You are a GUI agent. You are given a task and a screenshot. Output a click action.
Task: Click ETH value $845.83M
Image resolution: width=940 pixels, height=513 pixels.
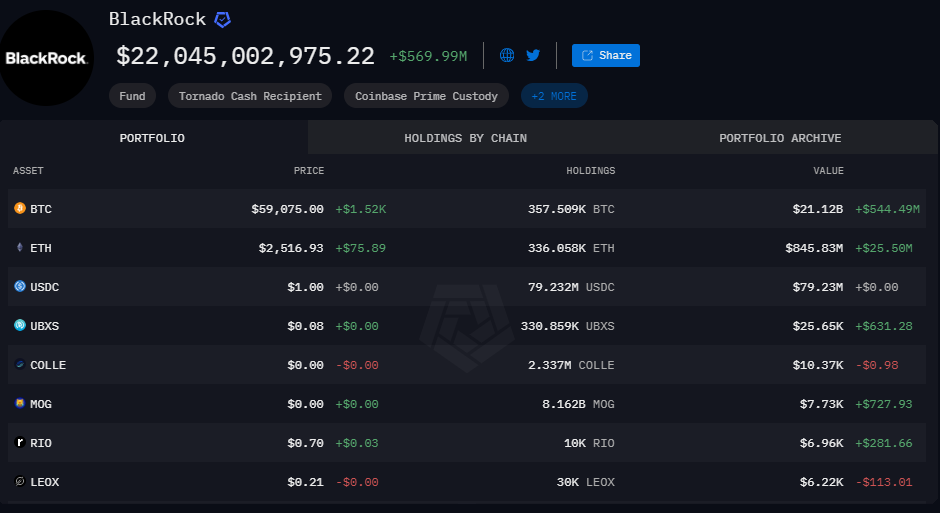click(x=814, y=248)
